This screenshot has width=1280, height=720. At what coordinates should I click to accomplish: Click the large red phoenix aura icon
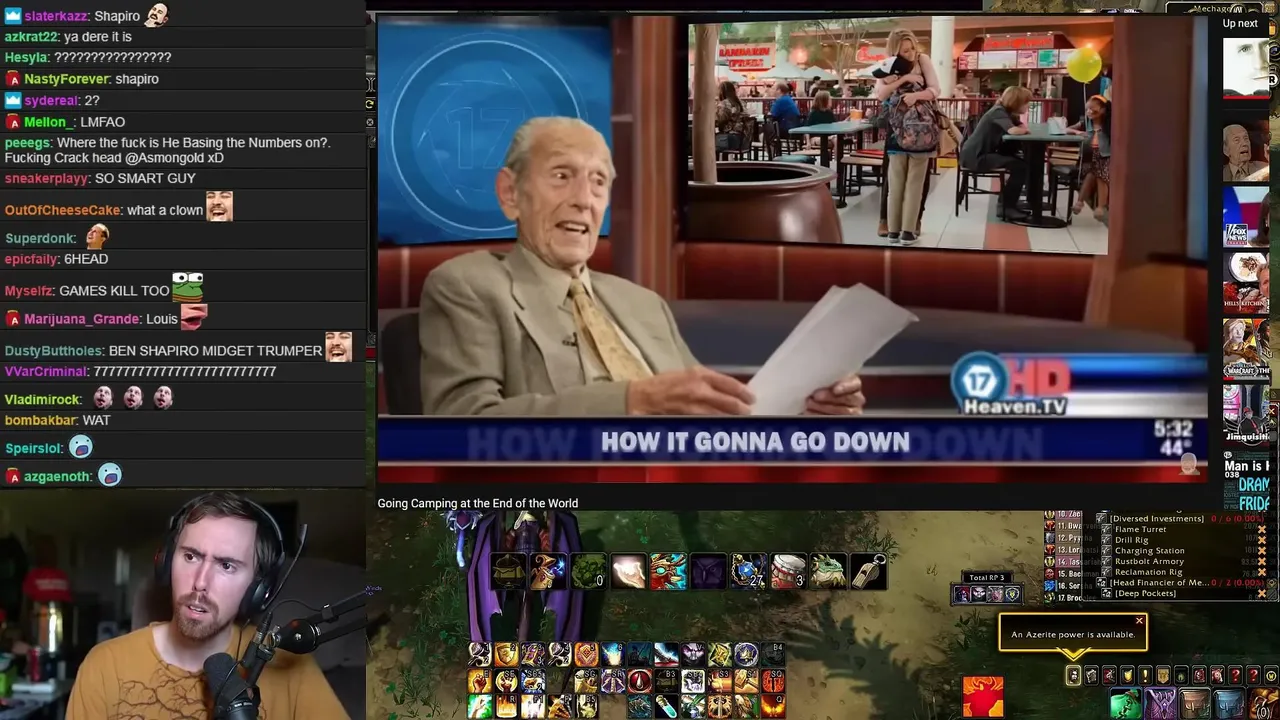click(x=983, y=697)
